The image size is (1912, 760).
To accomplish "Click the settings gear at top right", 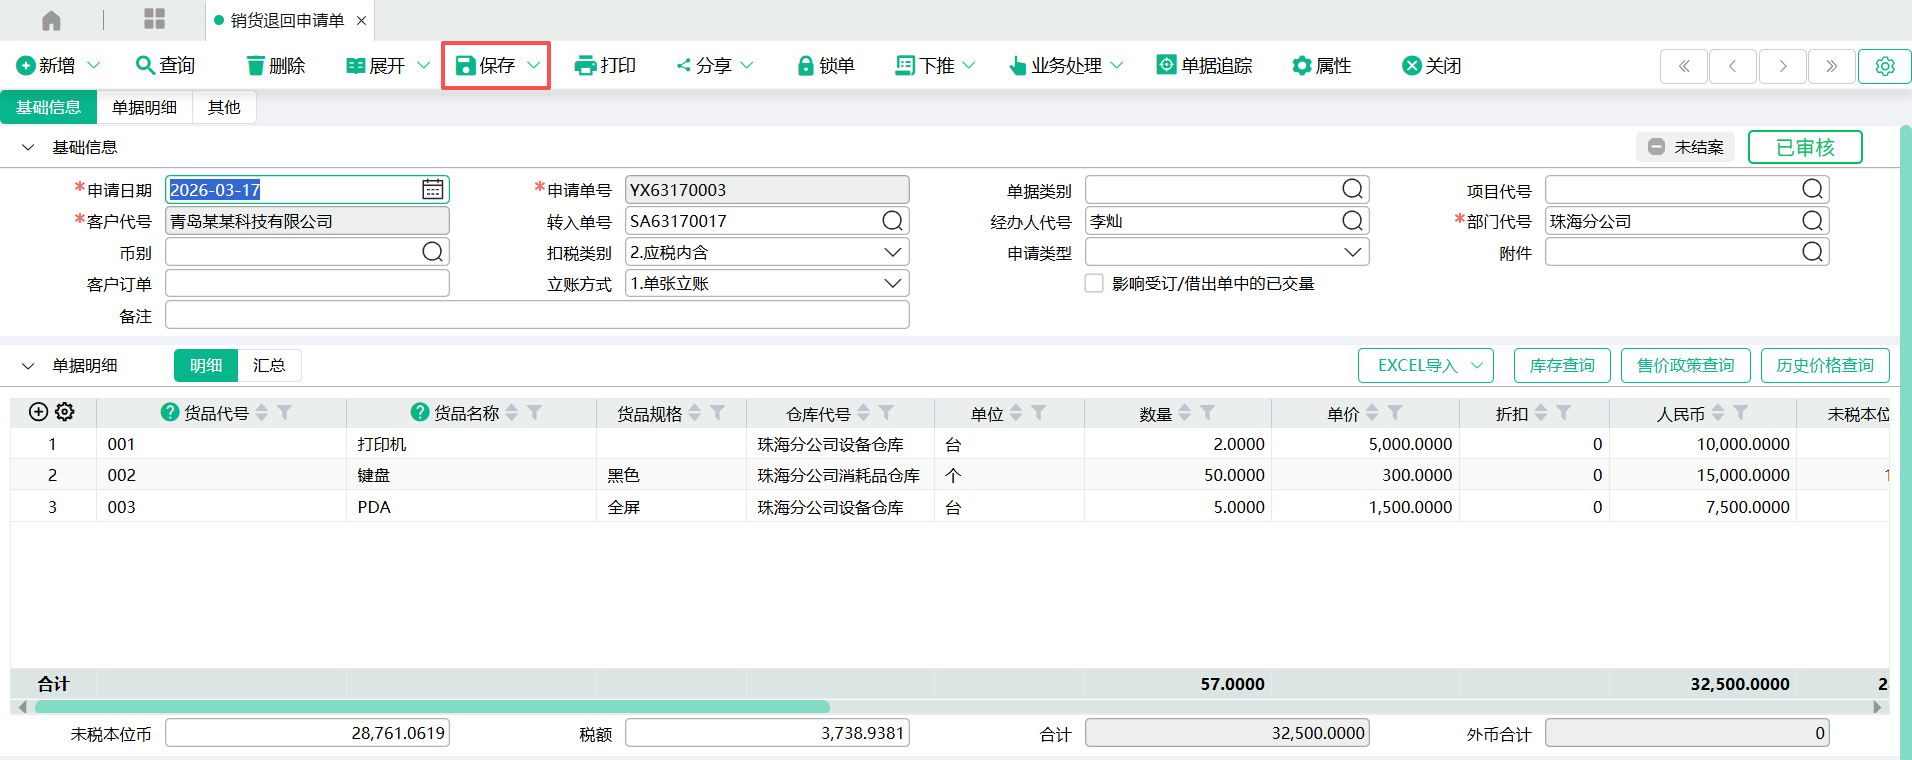I will [x=1884, y=66].
